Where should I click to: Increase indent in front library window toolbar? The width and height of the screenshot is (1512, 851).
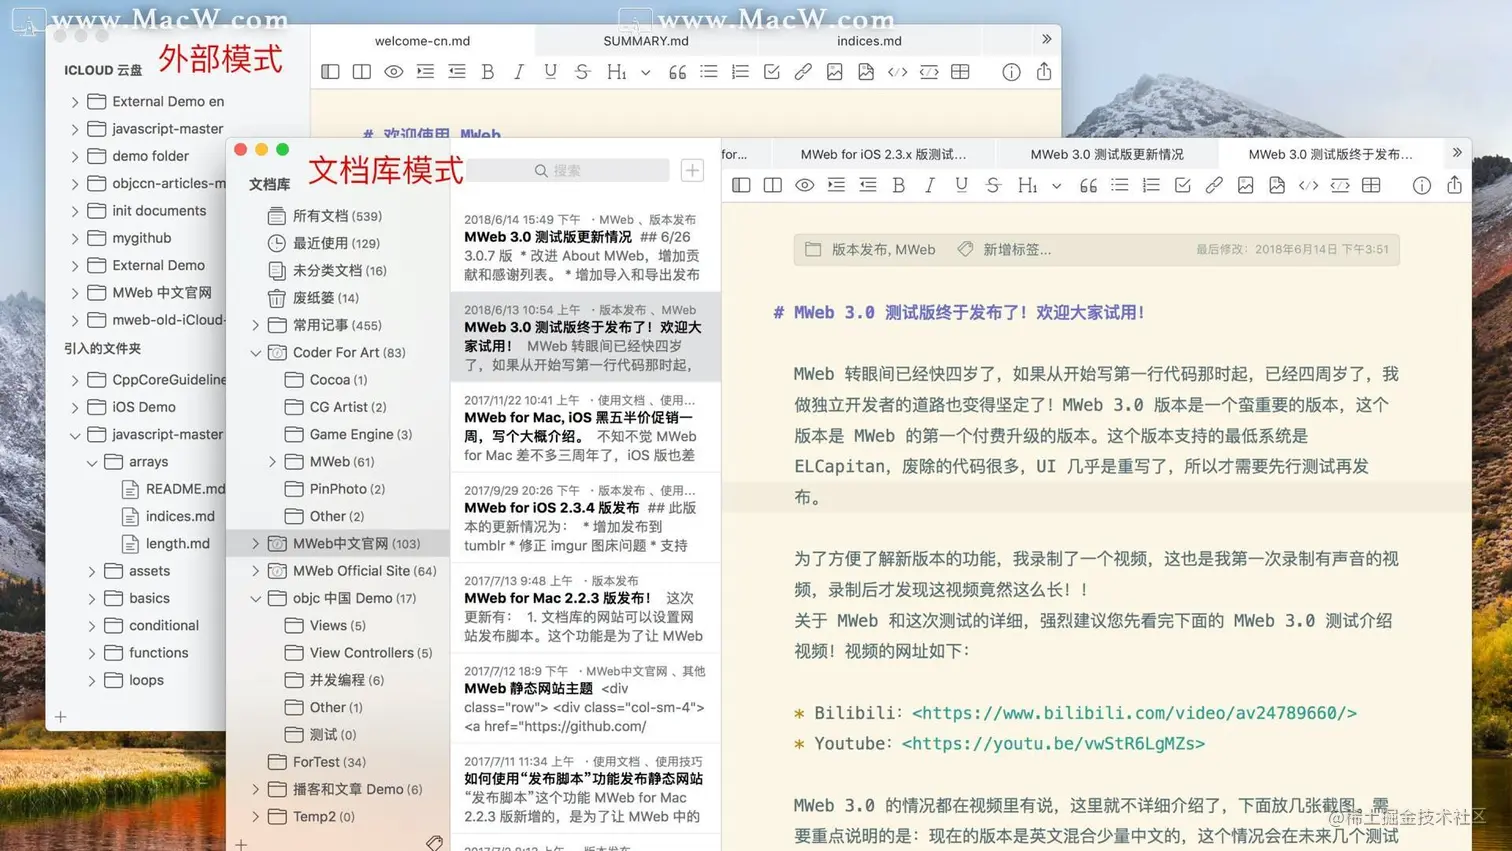[x=836, y=185]
